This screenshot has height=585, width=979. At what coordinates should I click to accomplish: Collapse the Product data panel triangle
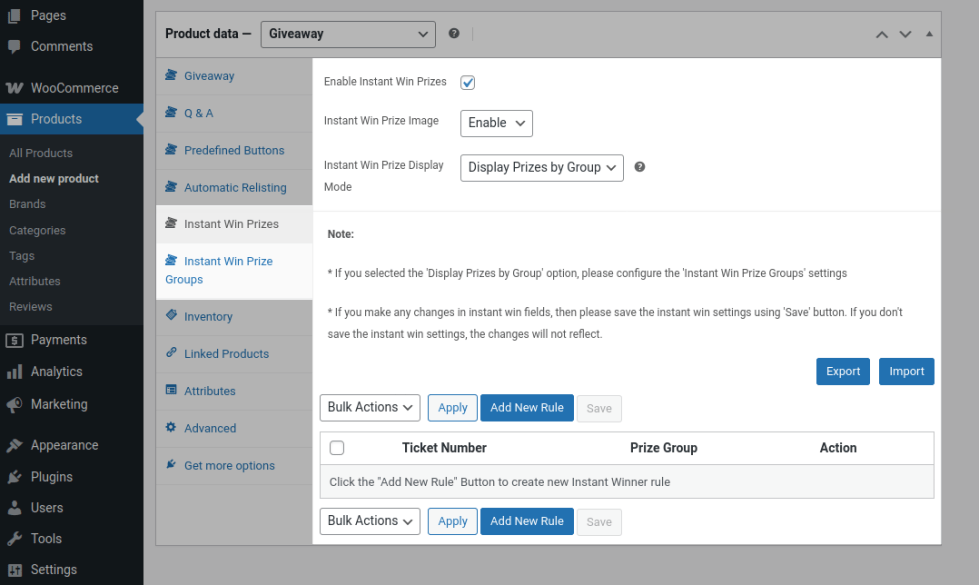(929, 34)
